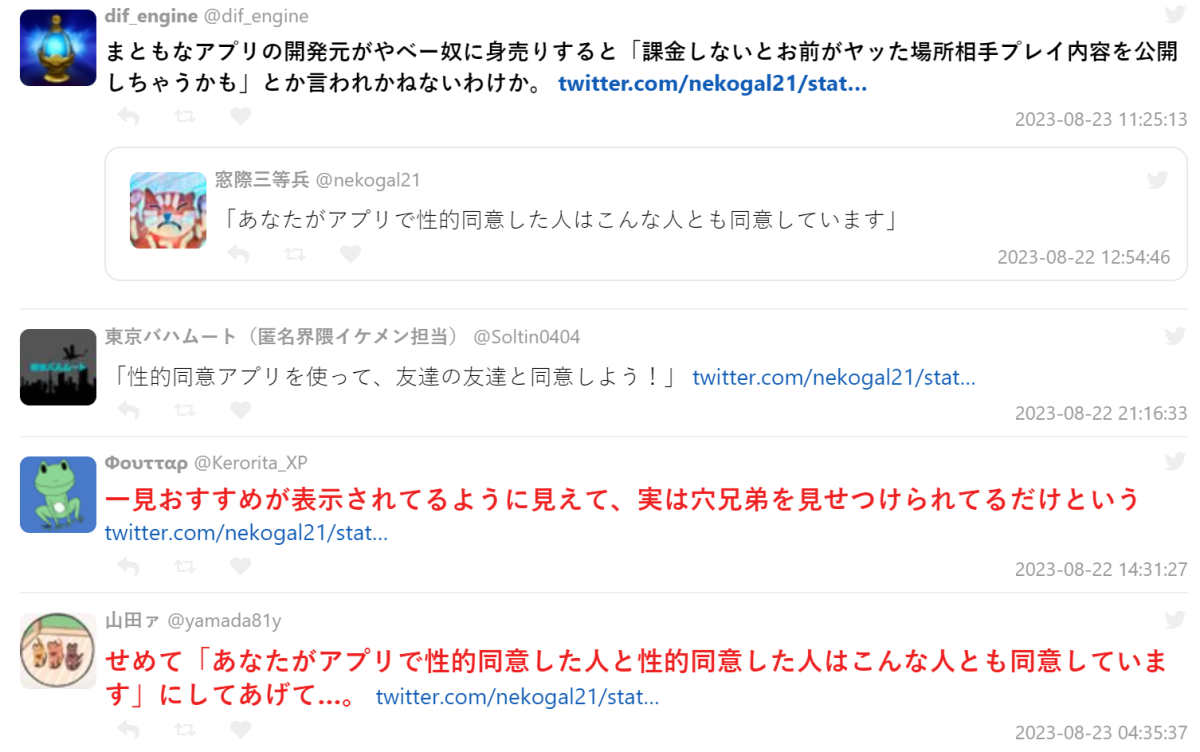Reply to dif_engine's tweet
1200x752 pixels.
[x=128, y=117]
